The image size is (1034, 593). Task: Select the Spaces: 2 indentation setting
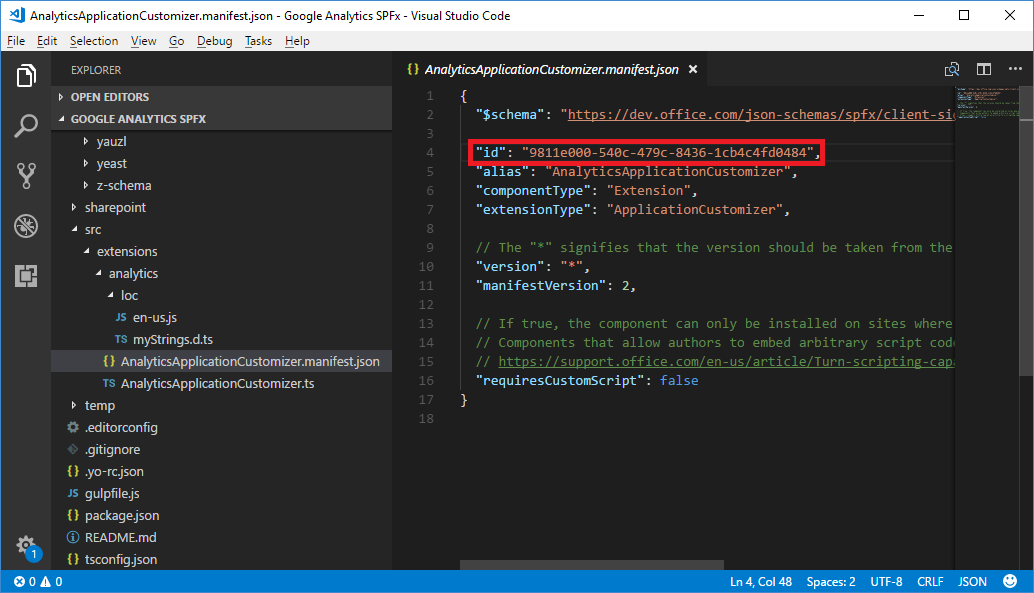(x=831, y=580)
